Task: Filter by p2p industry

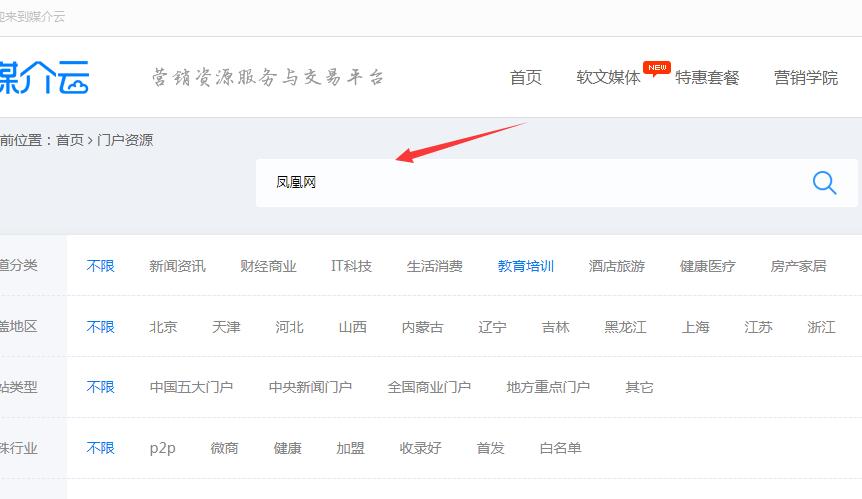Action: coord(162,448)
